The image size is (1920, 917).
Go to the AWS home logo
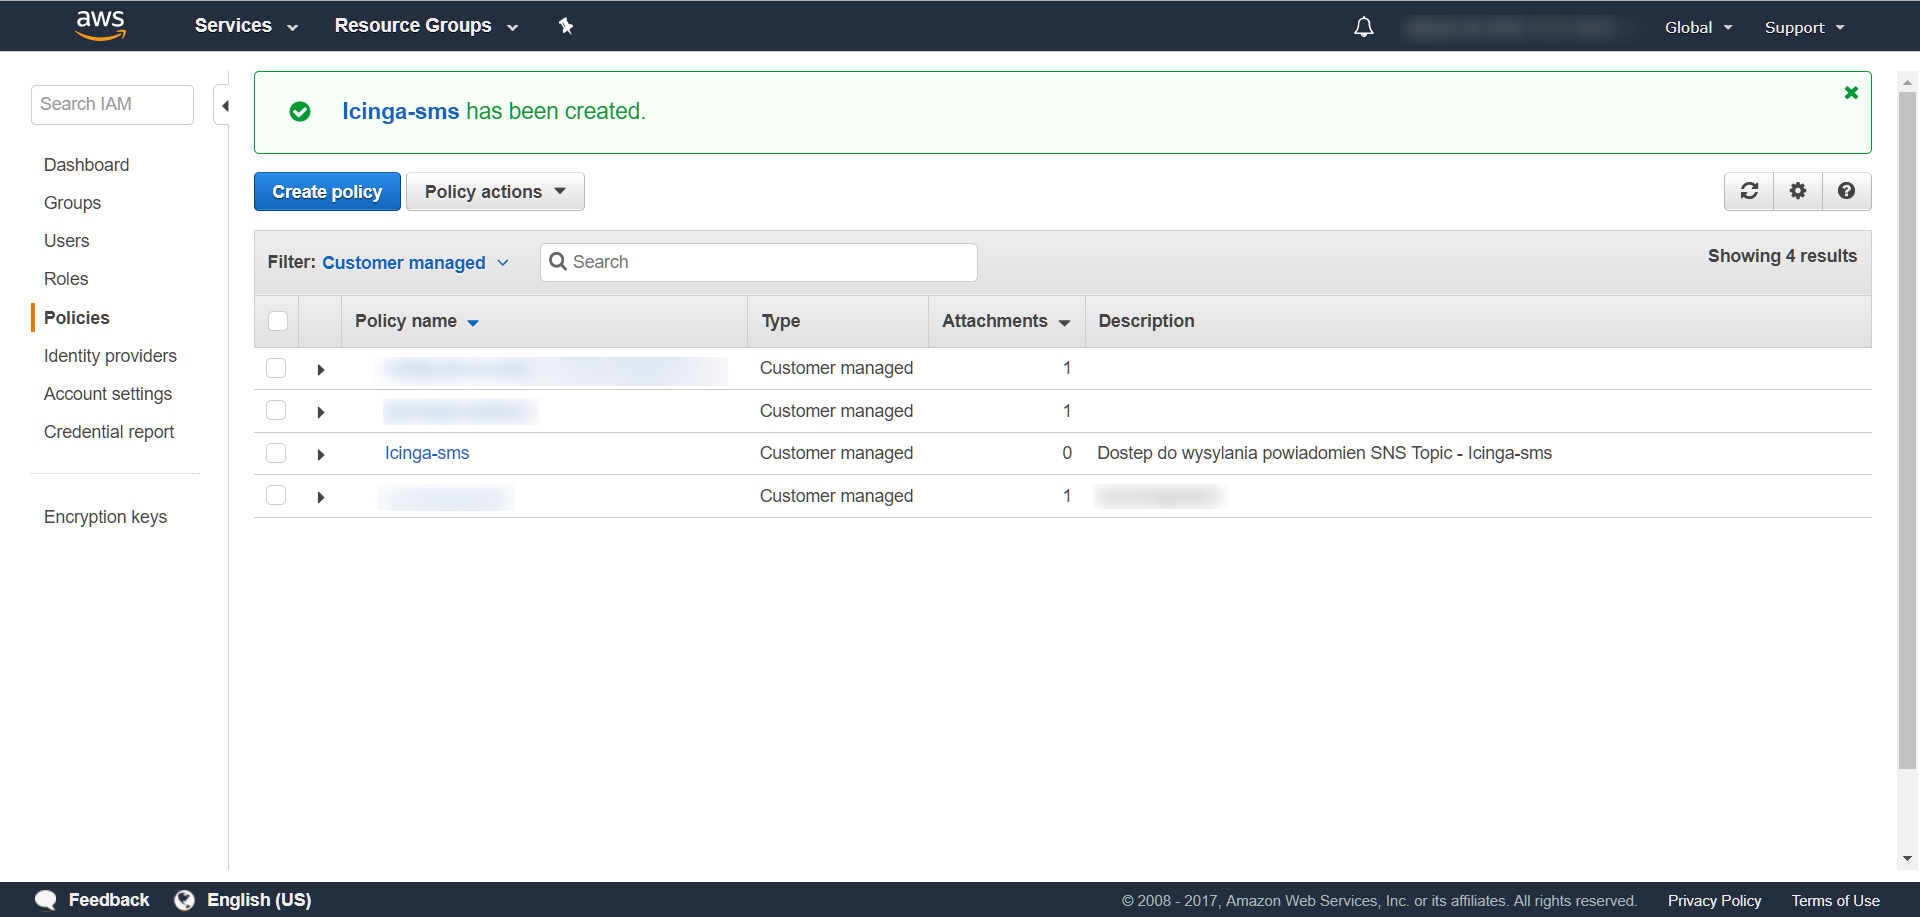point(101,25)
